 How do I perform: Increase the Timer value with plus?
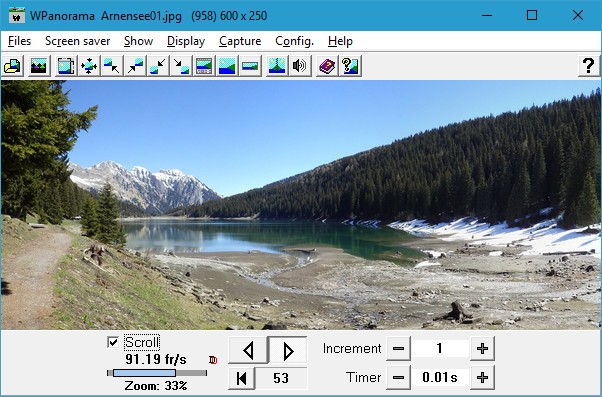point(482,377)
